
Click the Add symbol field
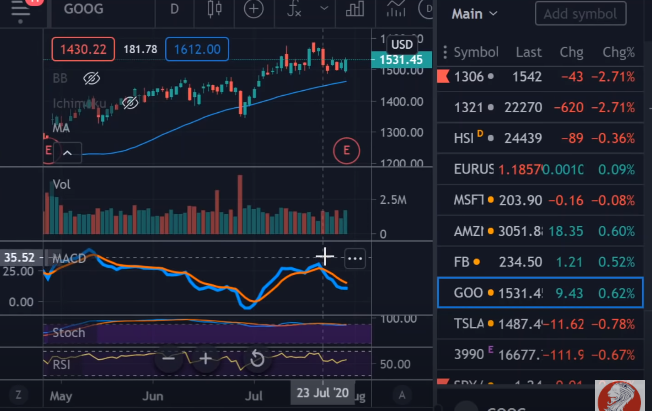pyautogui.click(x=580, y=14)
